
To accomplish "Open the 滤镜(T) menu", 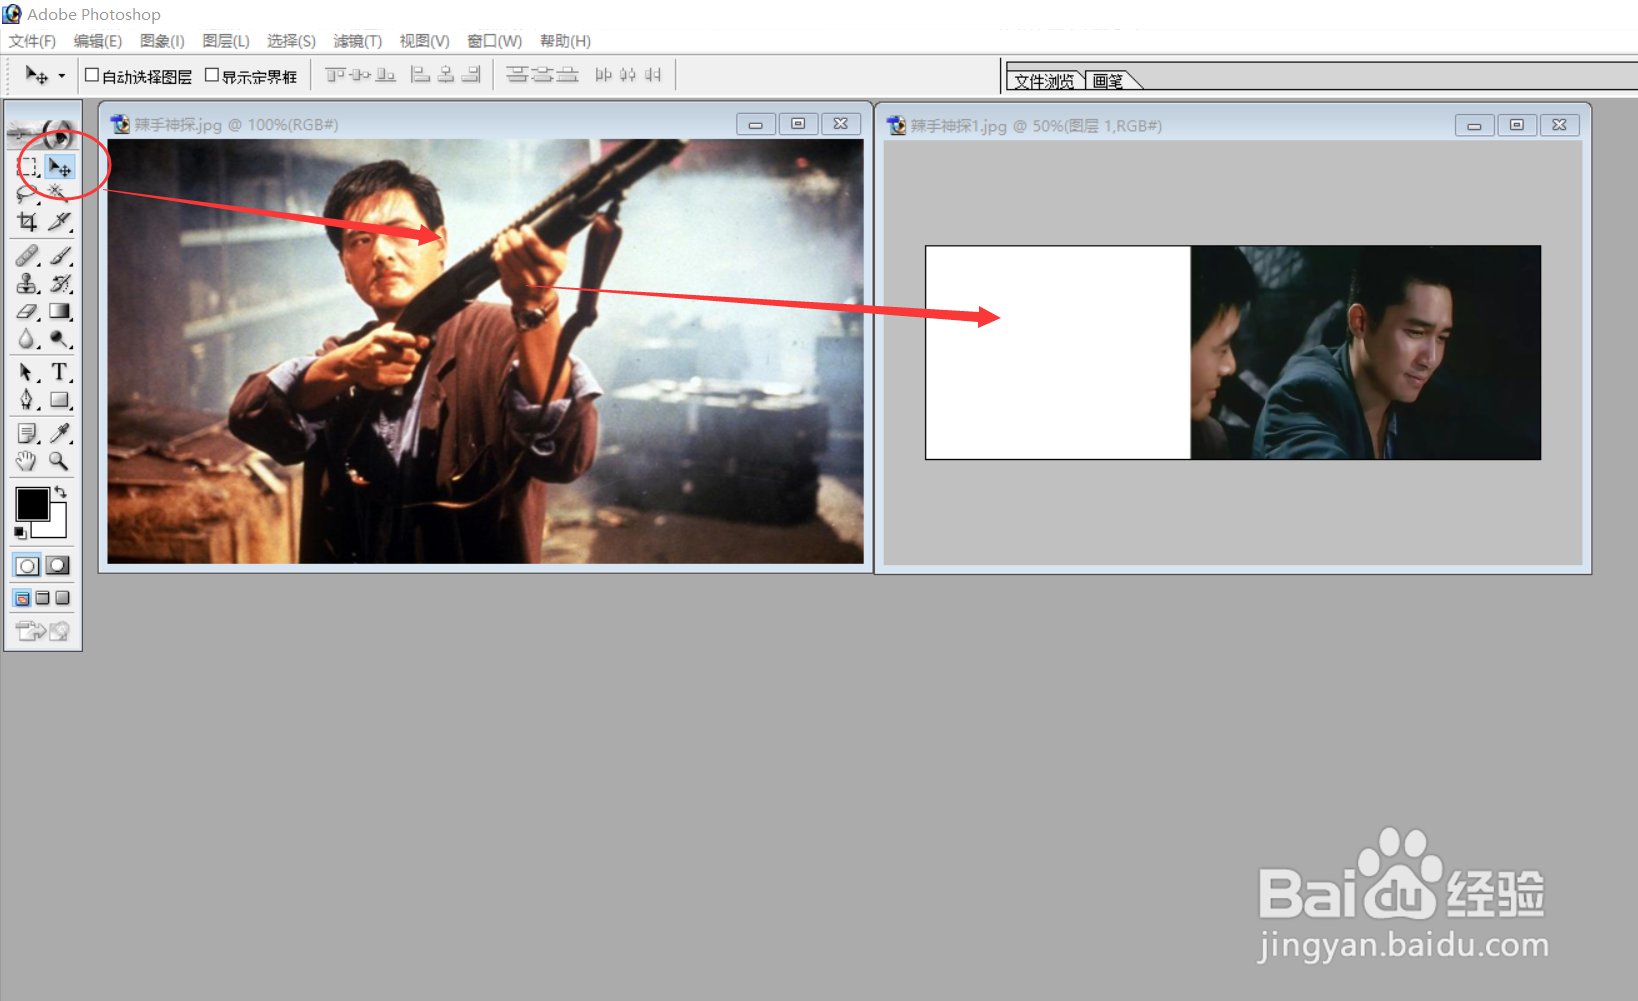I will (358, 41).
